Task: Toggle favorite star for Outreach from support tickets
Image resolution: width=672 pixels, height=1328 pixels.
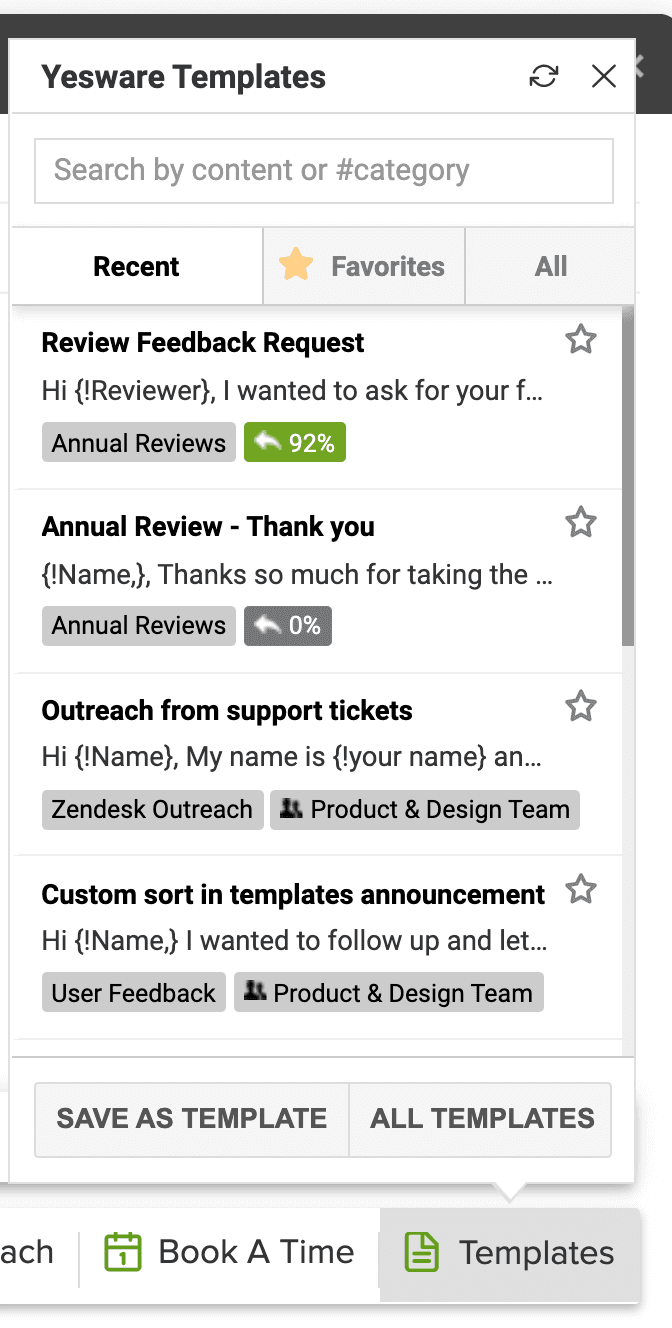Action: click(581, 707)
